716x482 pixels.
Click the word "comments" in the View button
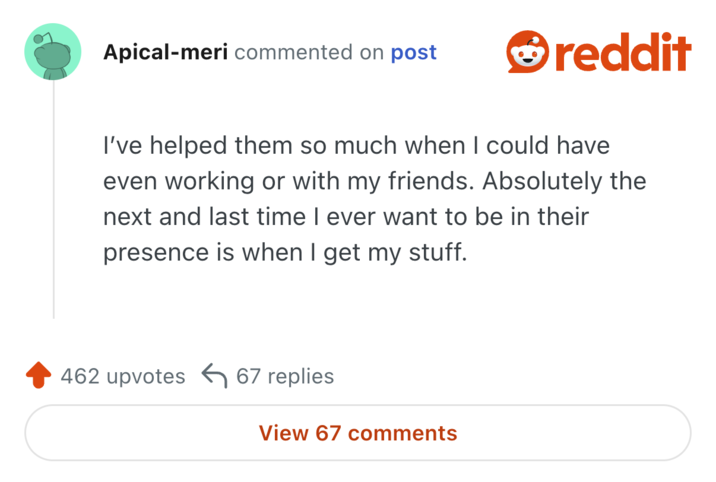[x=402, y=433]
